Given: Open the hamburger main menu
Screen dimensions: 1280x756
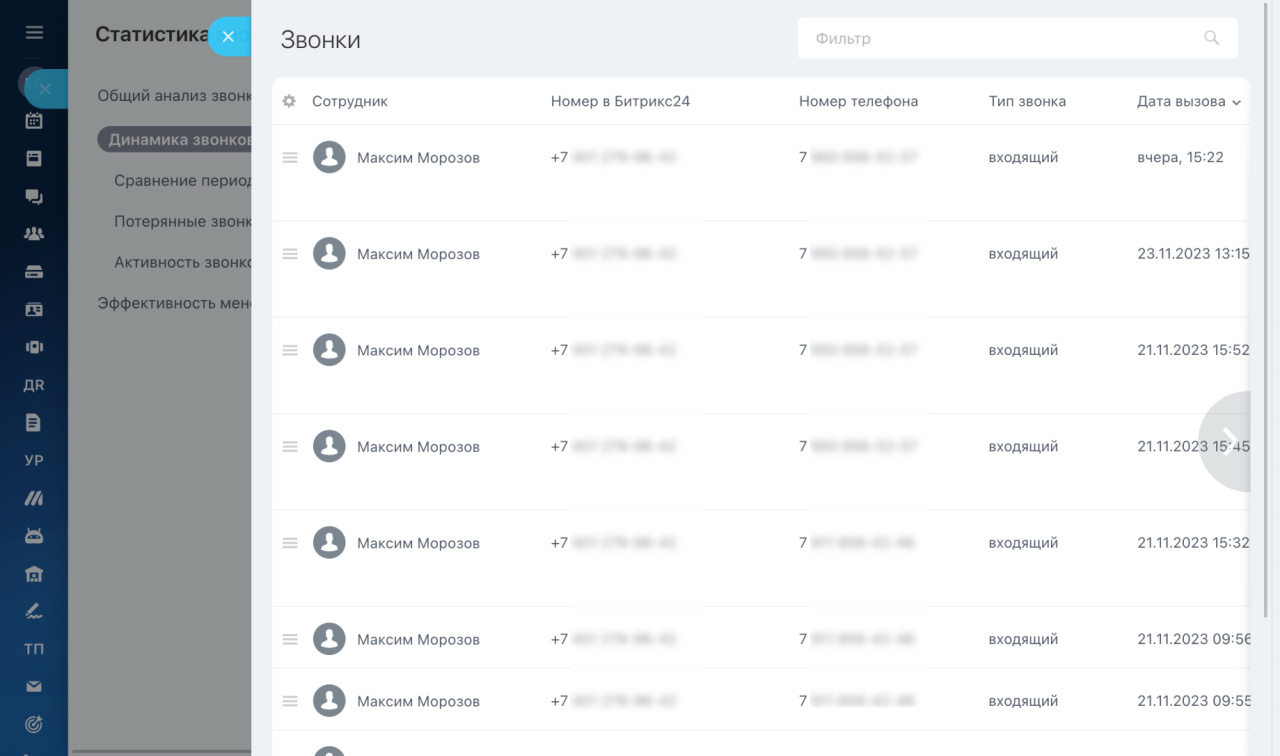Looking at the screenshot, I should [34, 33].
